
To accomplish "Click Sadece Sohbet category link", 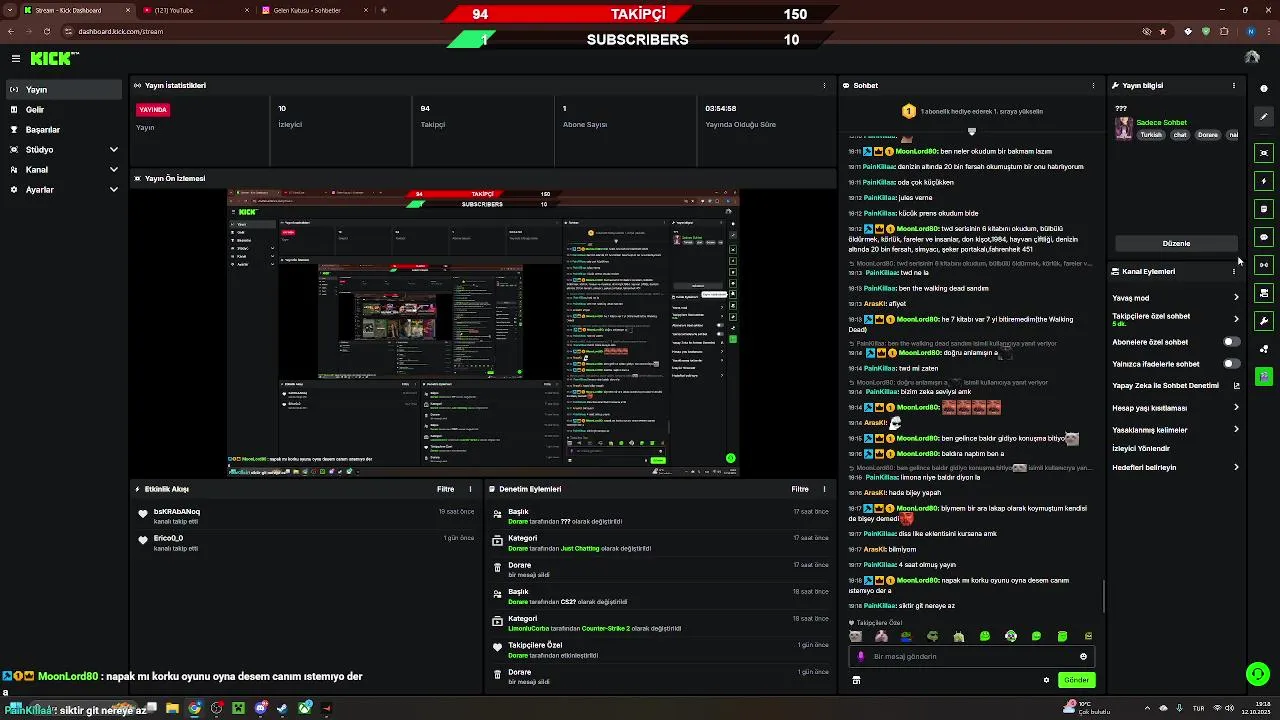I will pos(1162,123).
